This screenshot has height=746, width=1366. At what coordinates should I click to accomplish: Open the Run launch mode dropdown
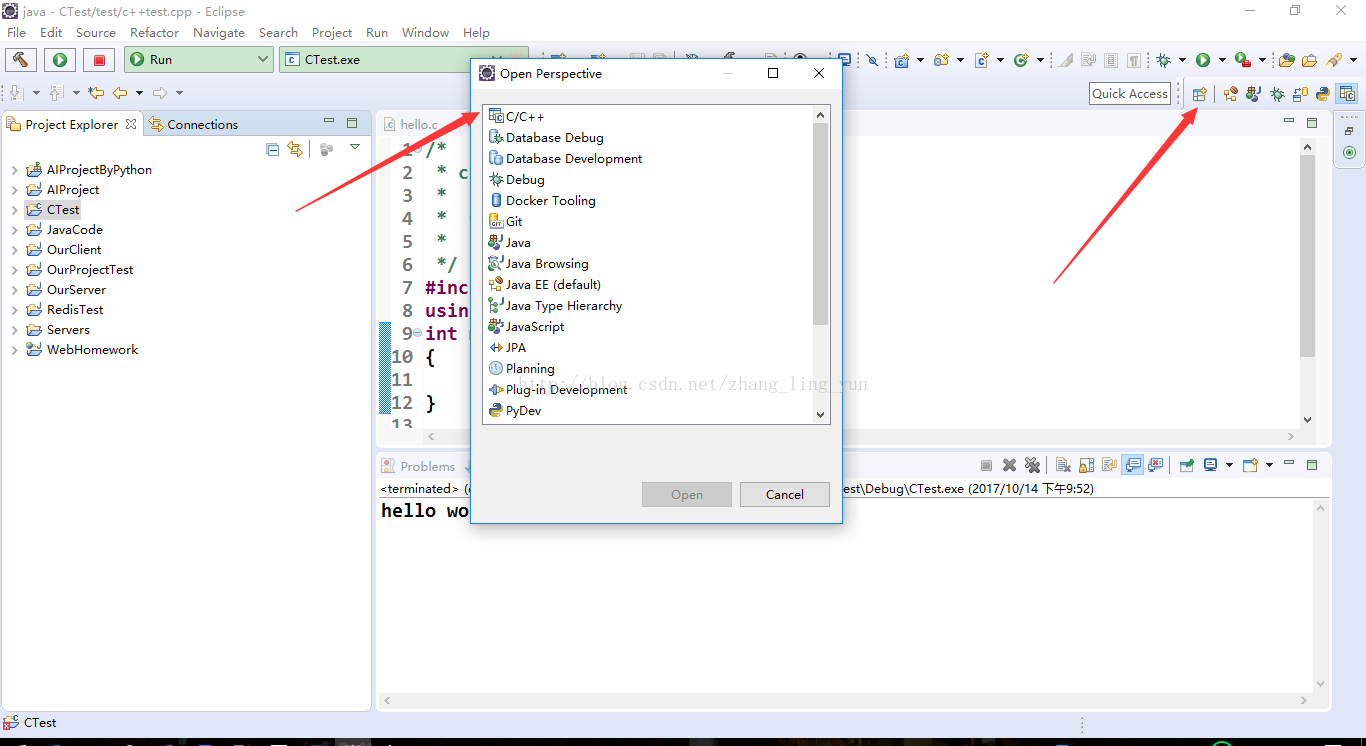[x=198, y=60]
